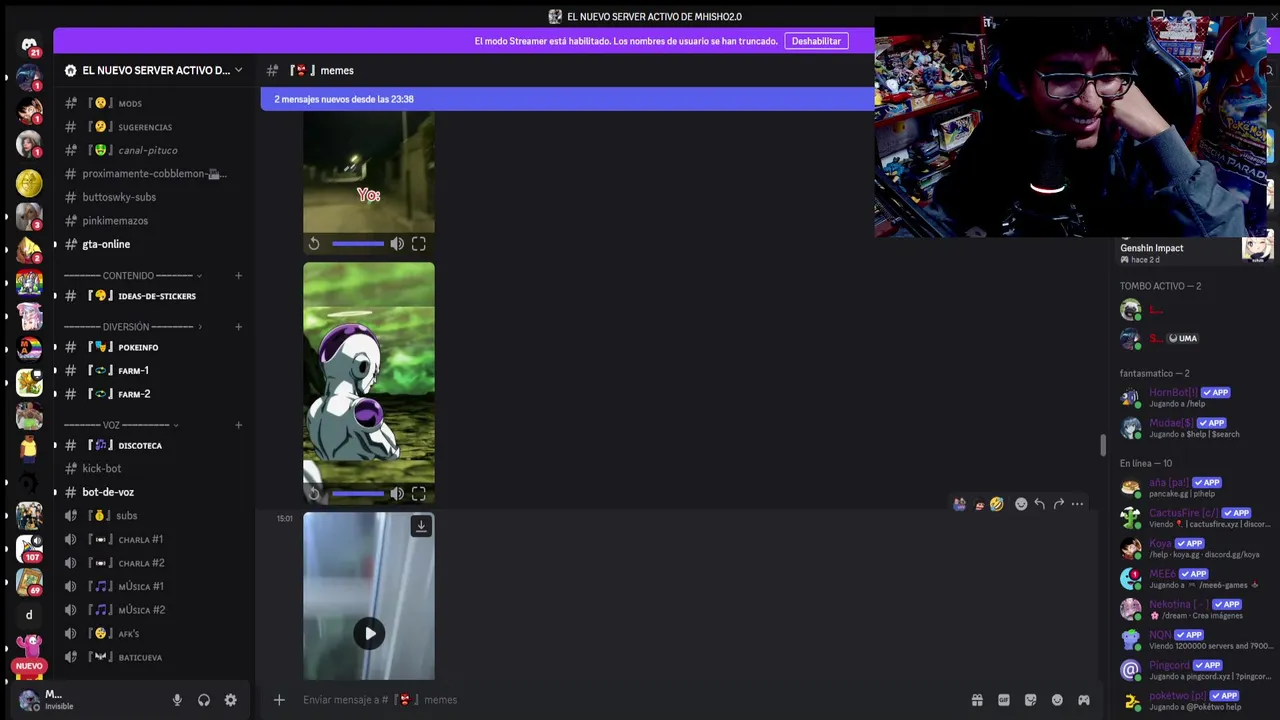This screenshot has height=720, width=1280.
Task: React with laughing emoji quick reaction
Action: coord(997,504)
